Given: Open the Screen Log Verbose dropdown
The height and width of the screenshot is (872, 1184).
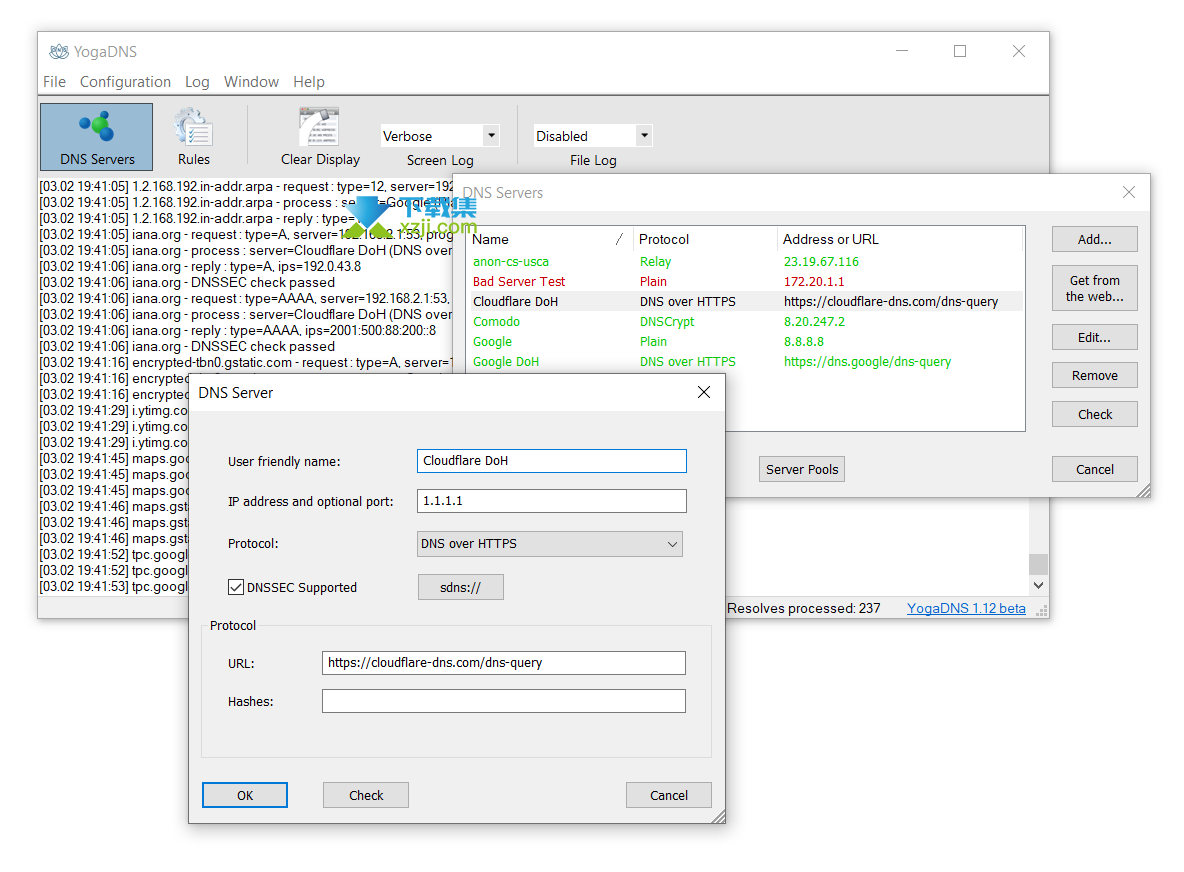Looking at the screenshot, I should (491, 136).
